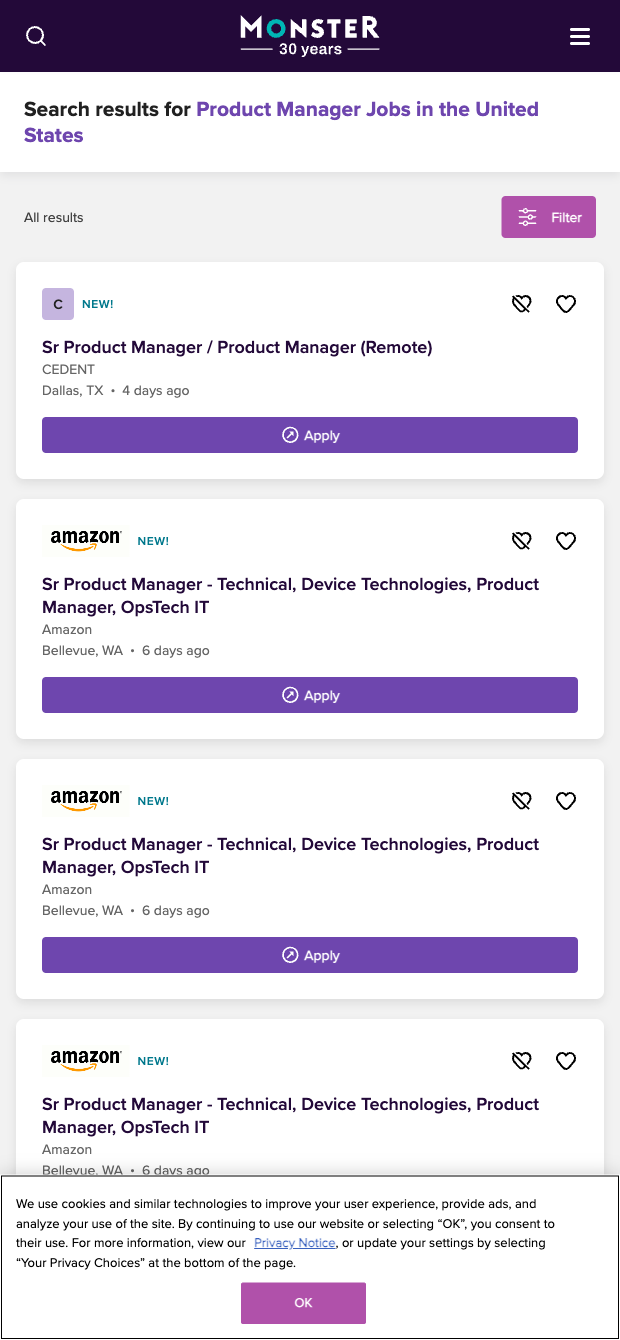Open the Filter options panel
The width and height of the screenshot is (620, 1340).
click(548, 217)
